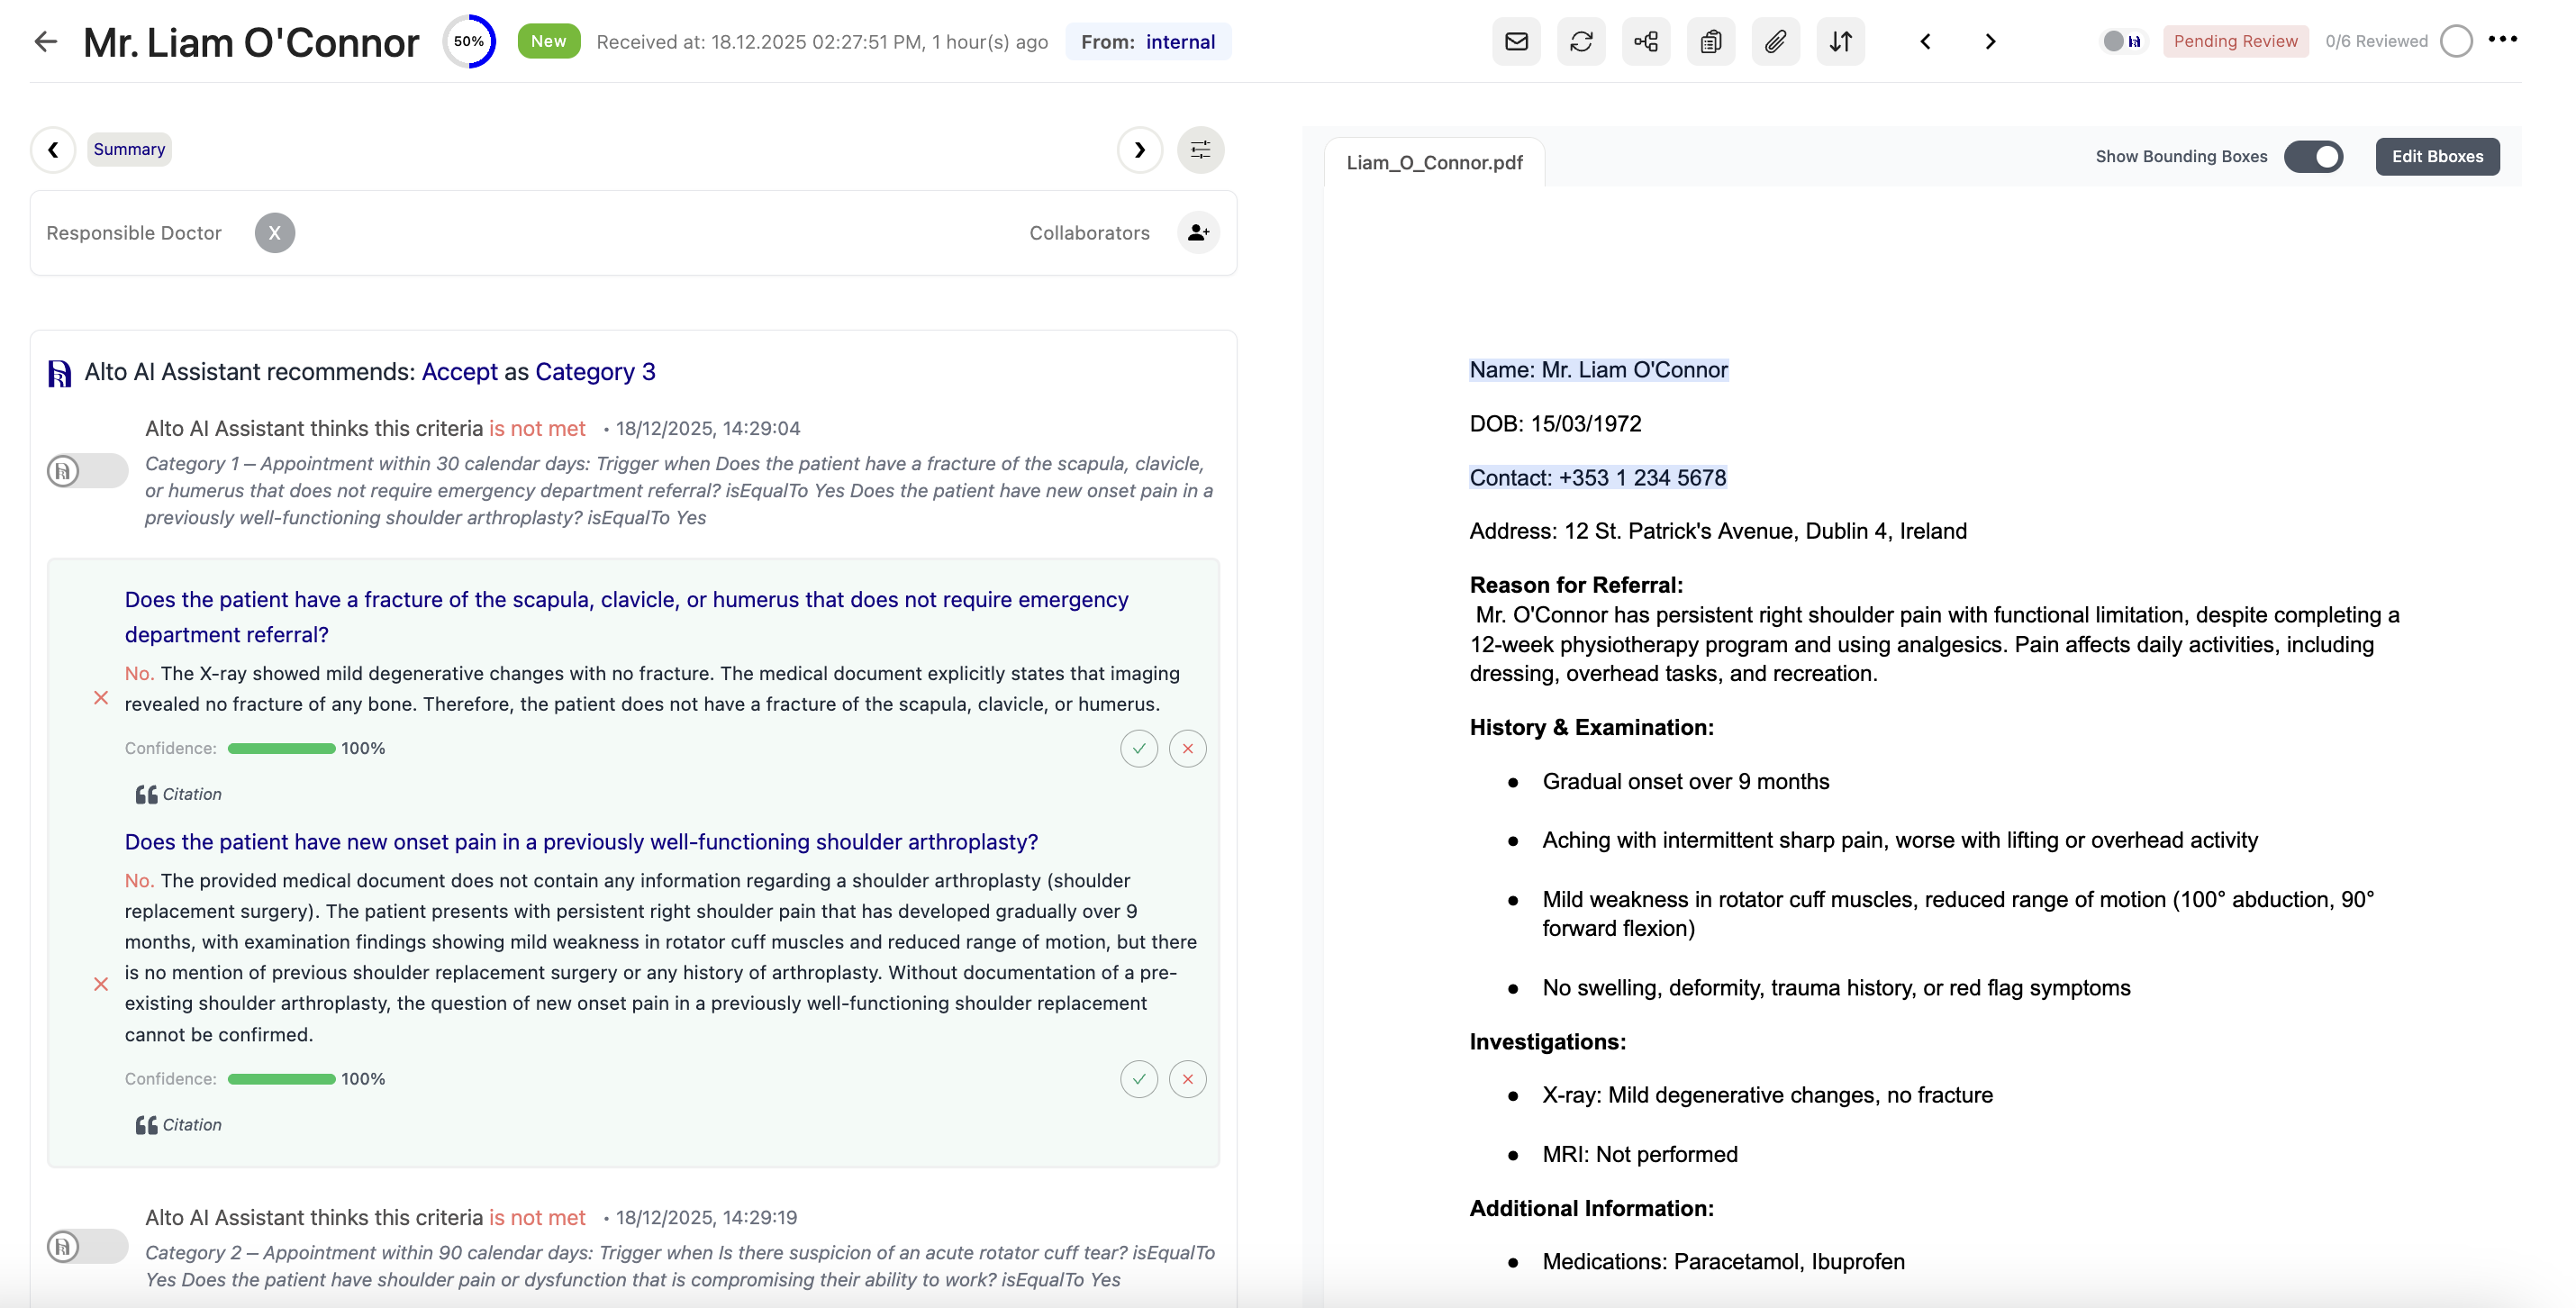The height and width of the screenshot is (1308, 2576).
Task: Select the Summary tab
Action: click(129, 149)
